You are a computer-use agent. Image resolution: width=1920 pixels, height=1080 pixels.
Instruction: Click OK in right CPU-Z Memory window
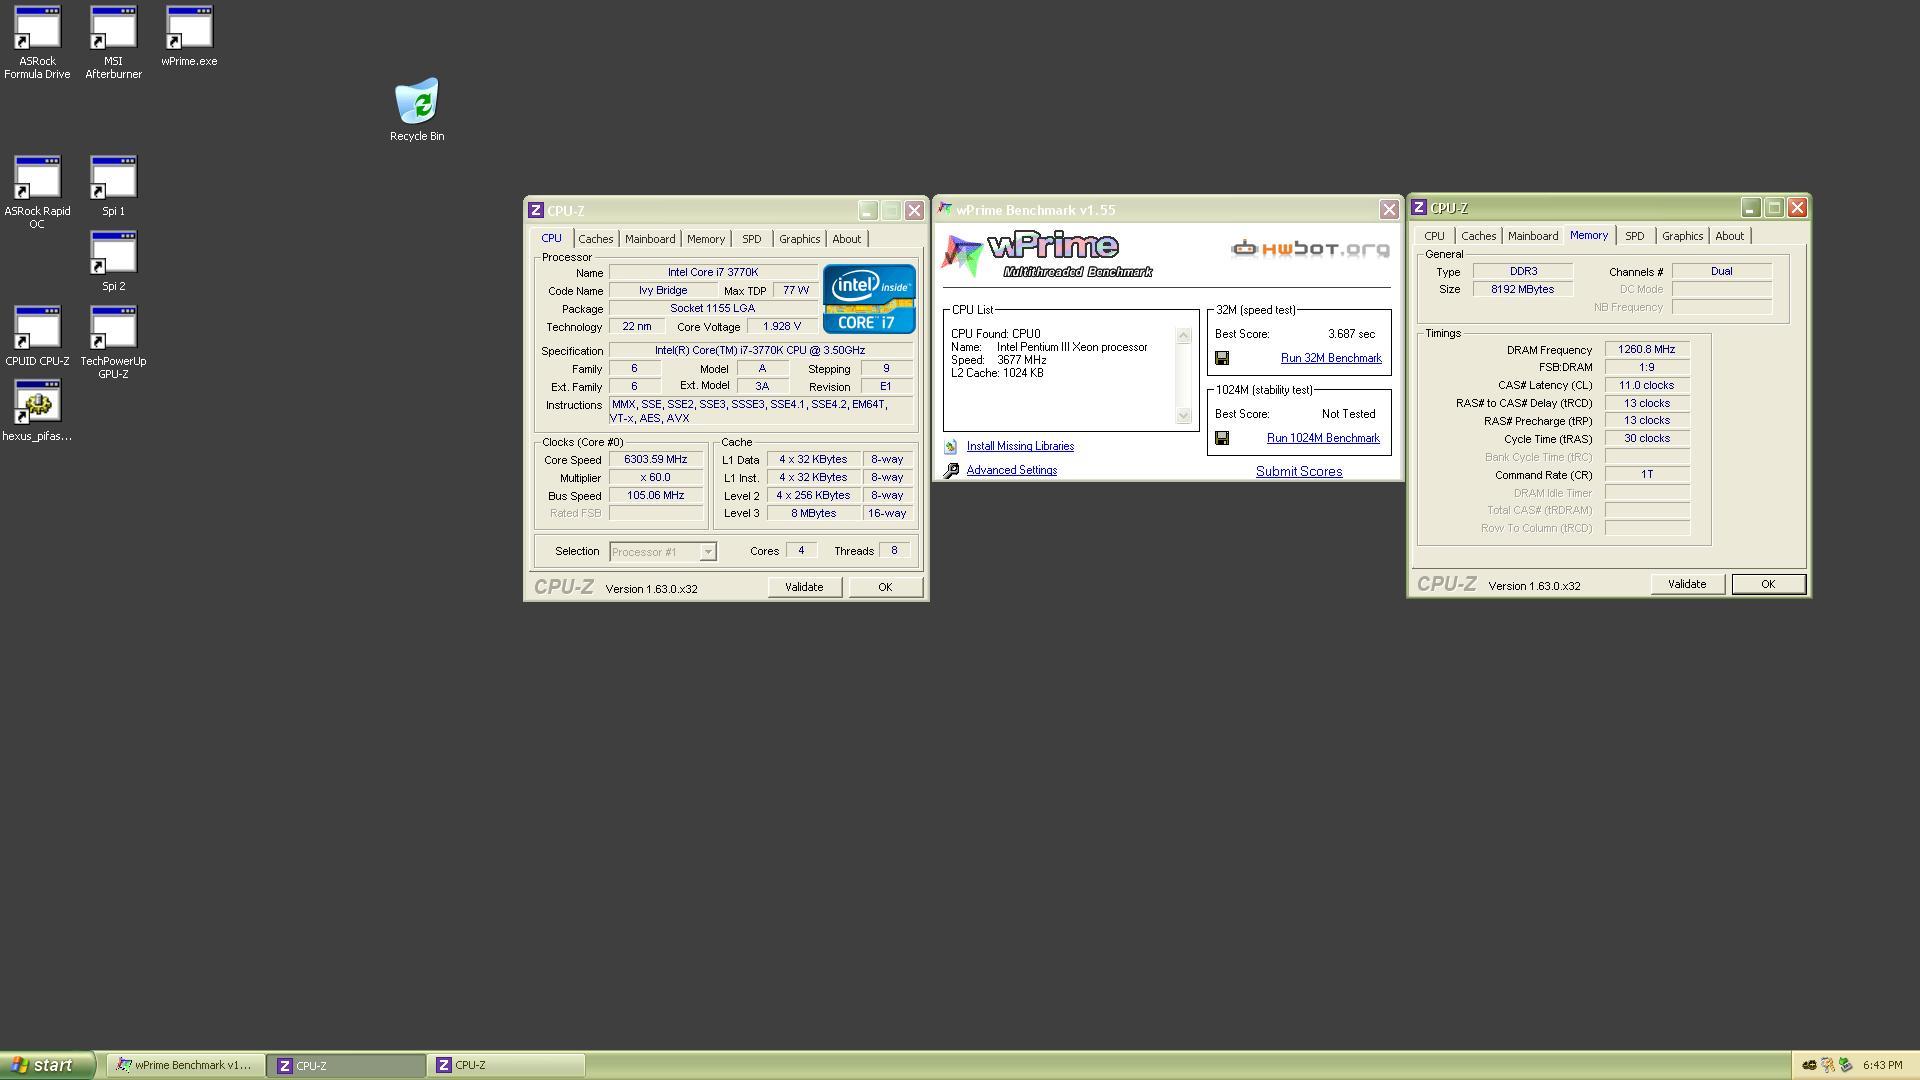1768,584
